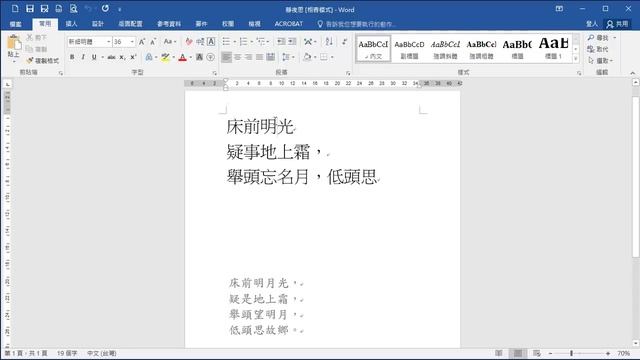Screen dimensions: 640x360
Task: Open the font name dropdown
Action: [x=109, y=42]
